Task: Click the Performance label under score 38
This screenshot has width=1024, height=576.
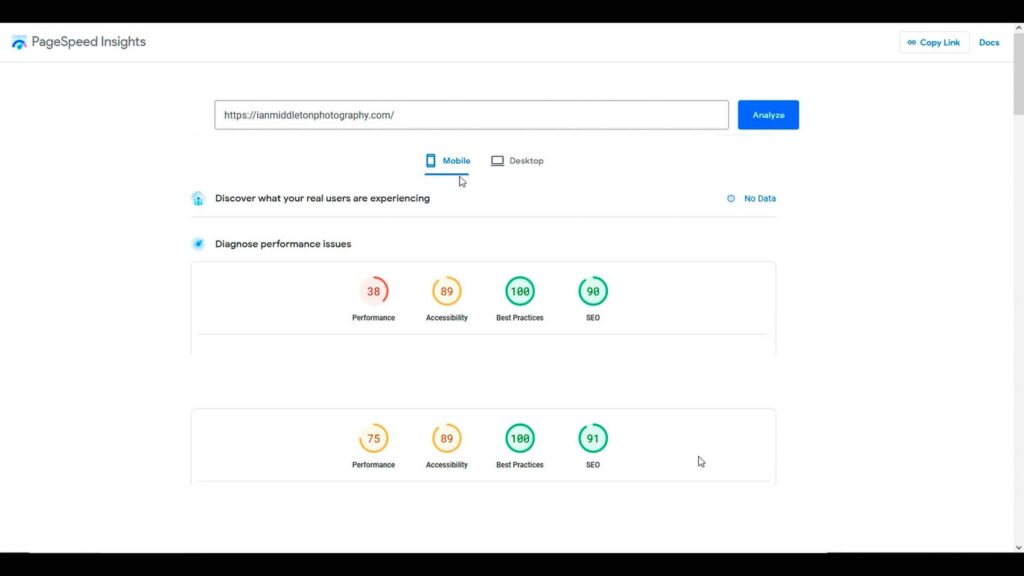Action: pos(374,318)
